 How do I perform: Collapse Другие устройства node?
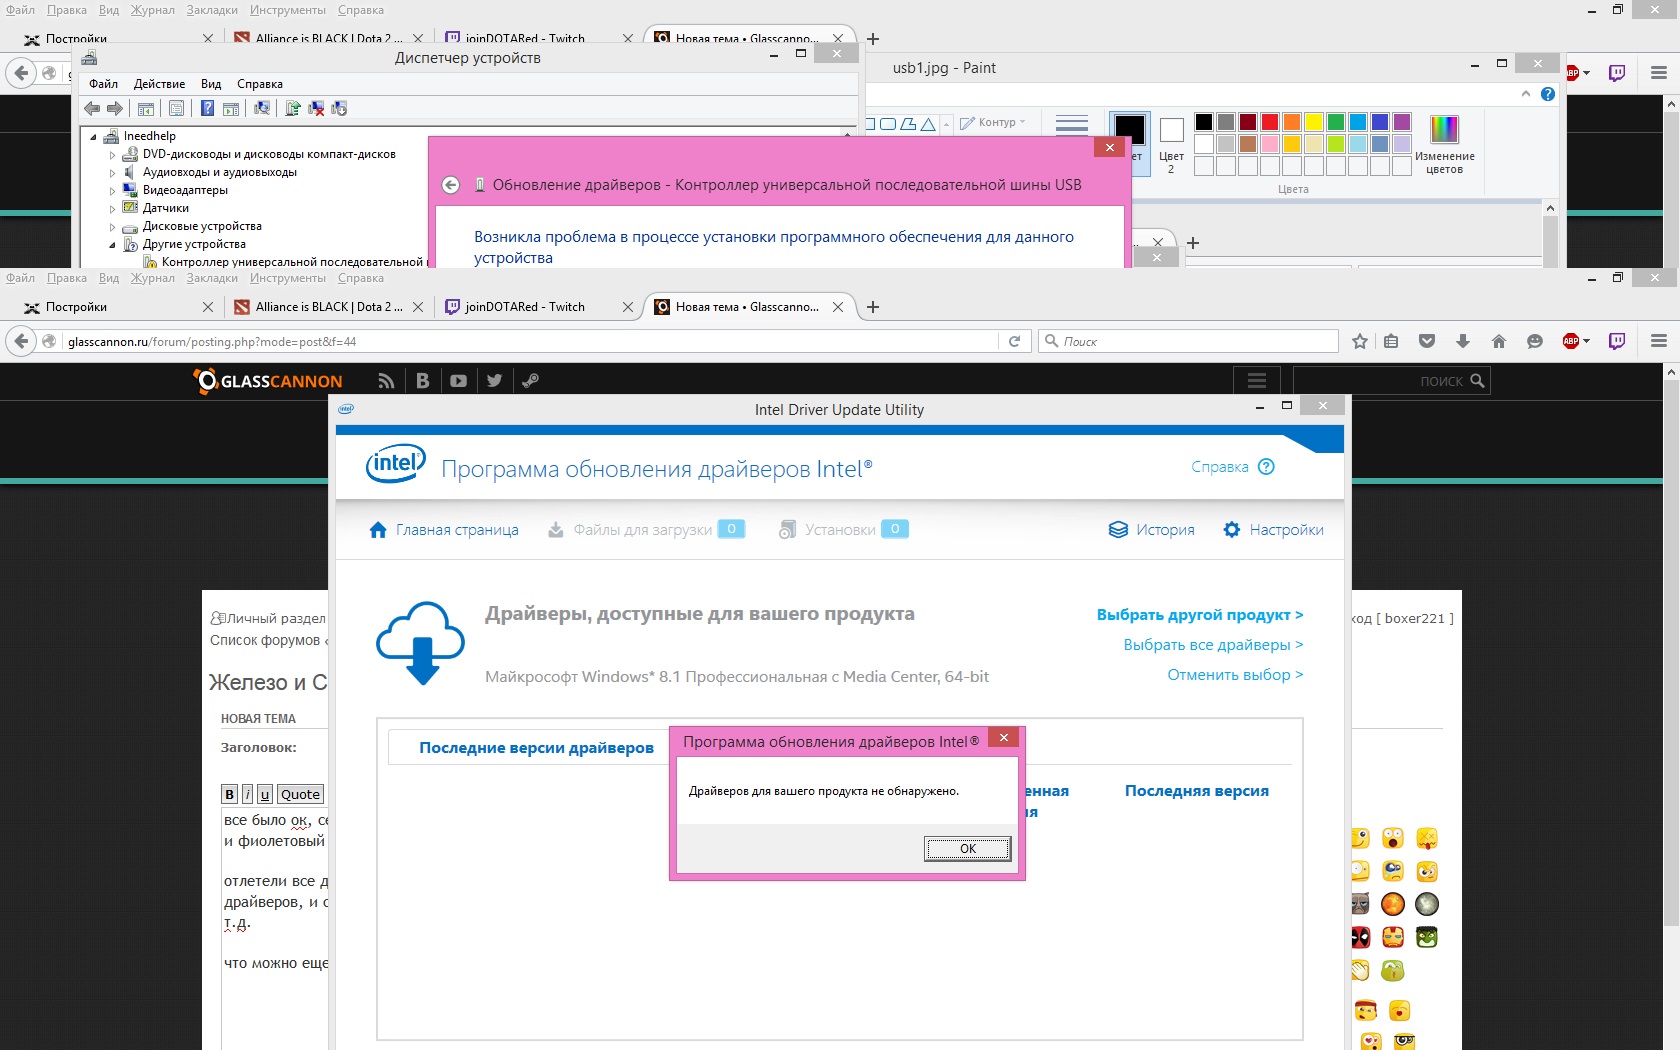pos(112,245)
